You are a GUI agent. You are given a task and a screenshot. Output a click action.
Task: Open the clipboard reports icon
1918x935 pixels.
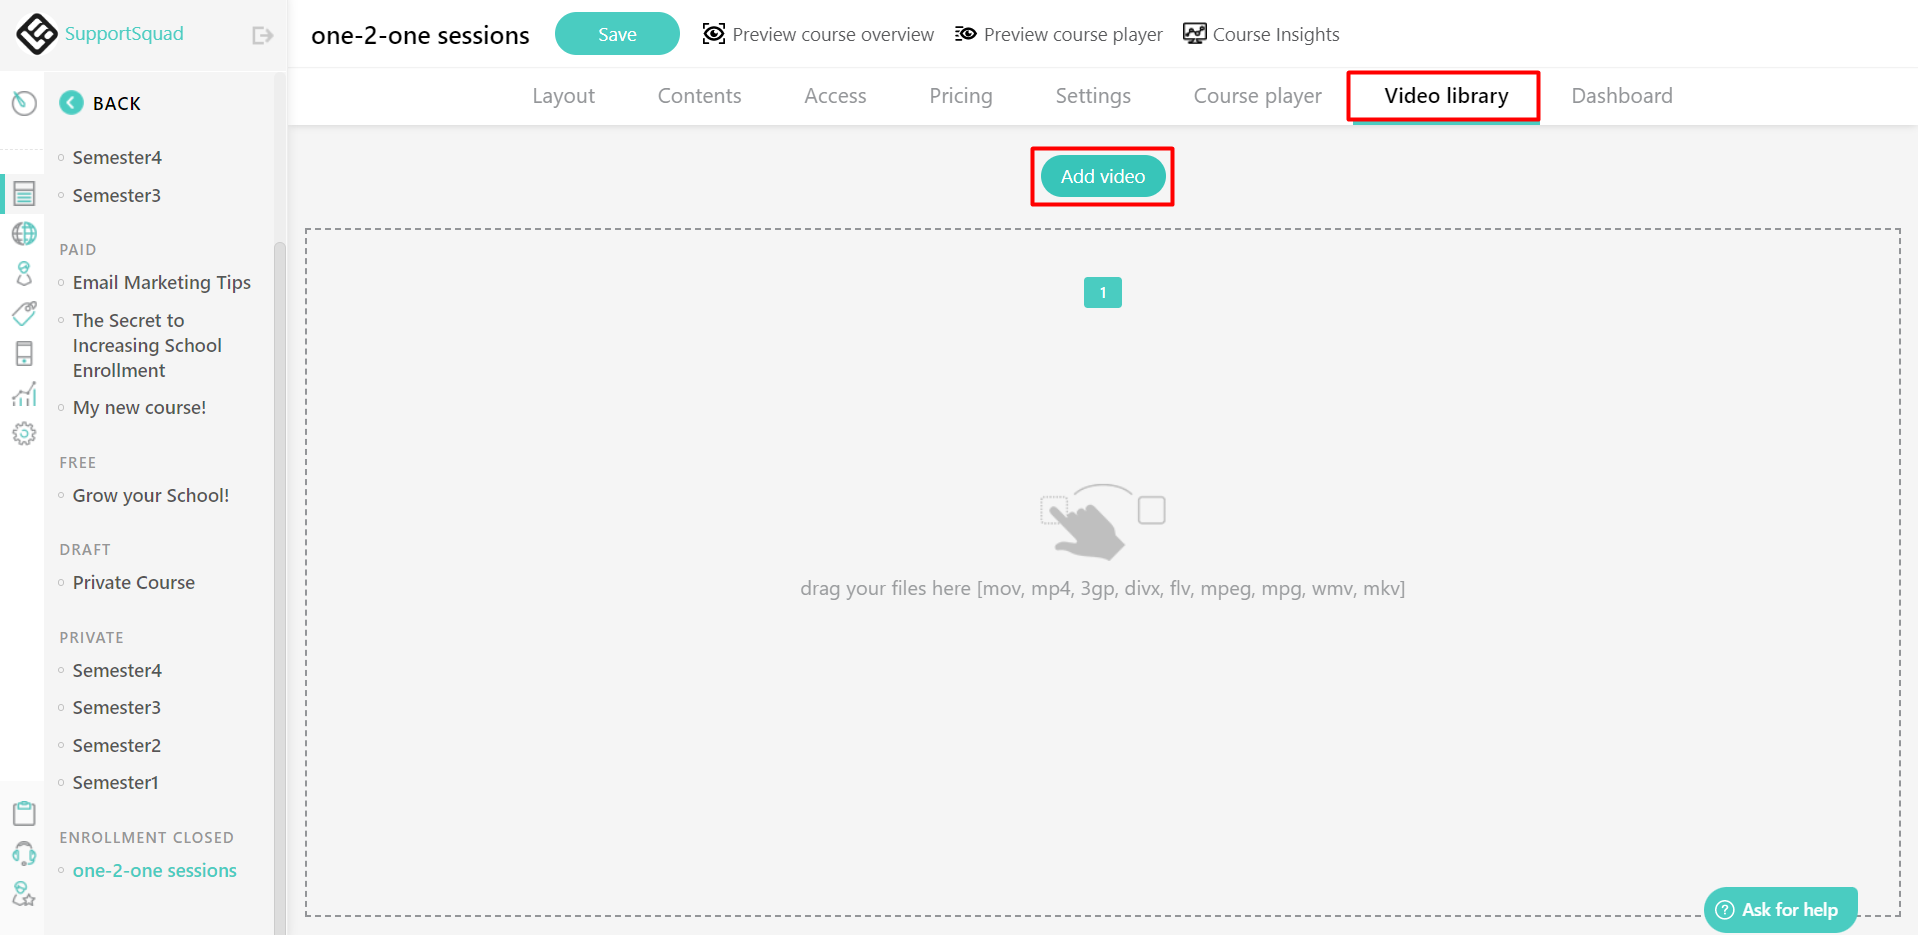pos(23,812)
